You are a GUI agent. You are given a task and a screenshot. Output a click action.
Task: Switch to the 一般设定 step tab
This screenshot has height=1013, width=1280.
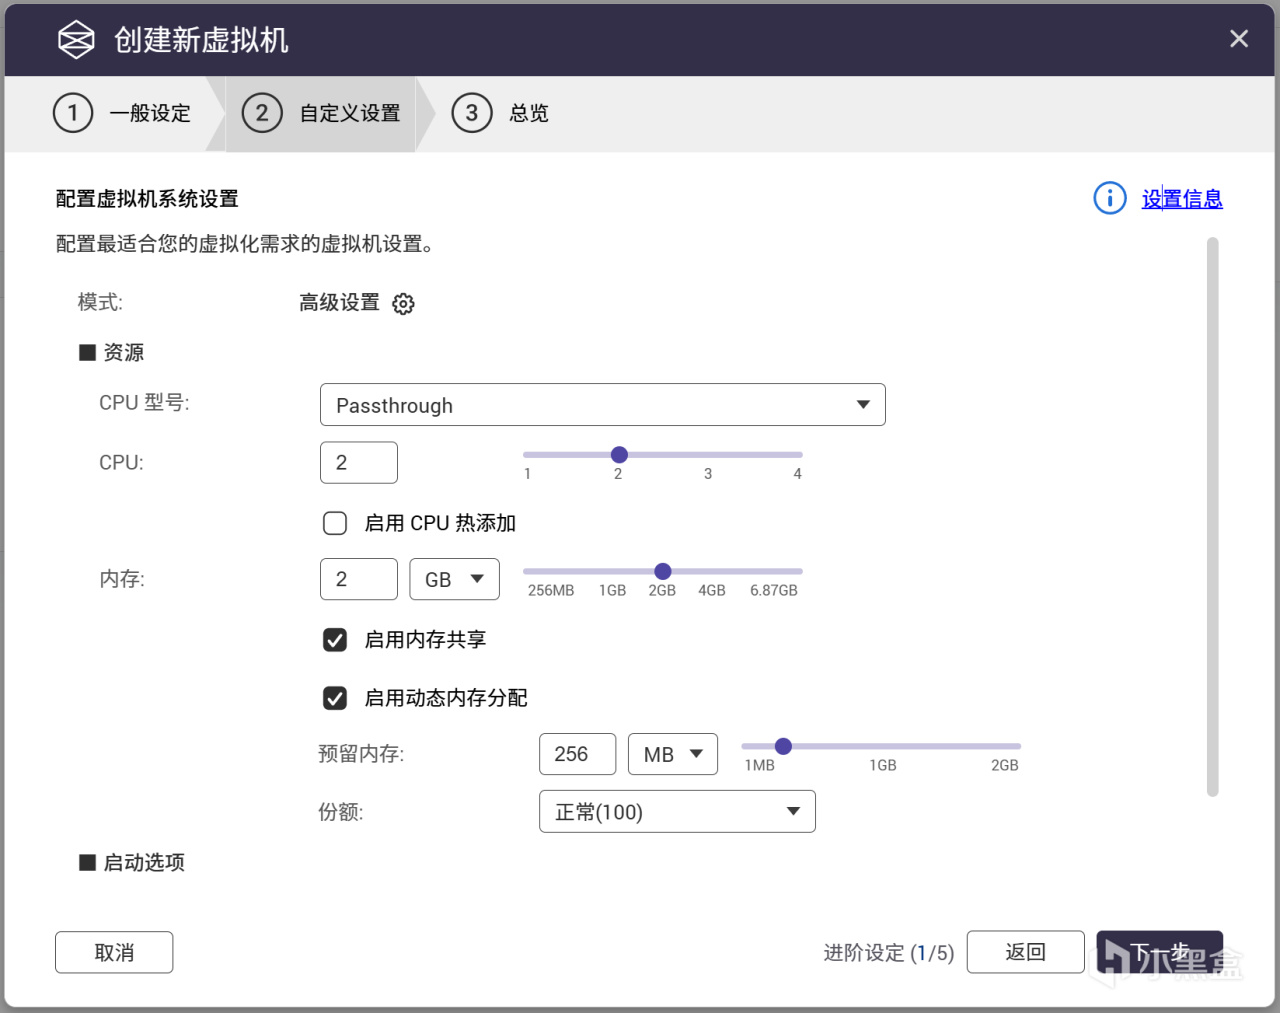(x=150, y=113)
